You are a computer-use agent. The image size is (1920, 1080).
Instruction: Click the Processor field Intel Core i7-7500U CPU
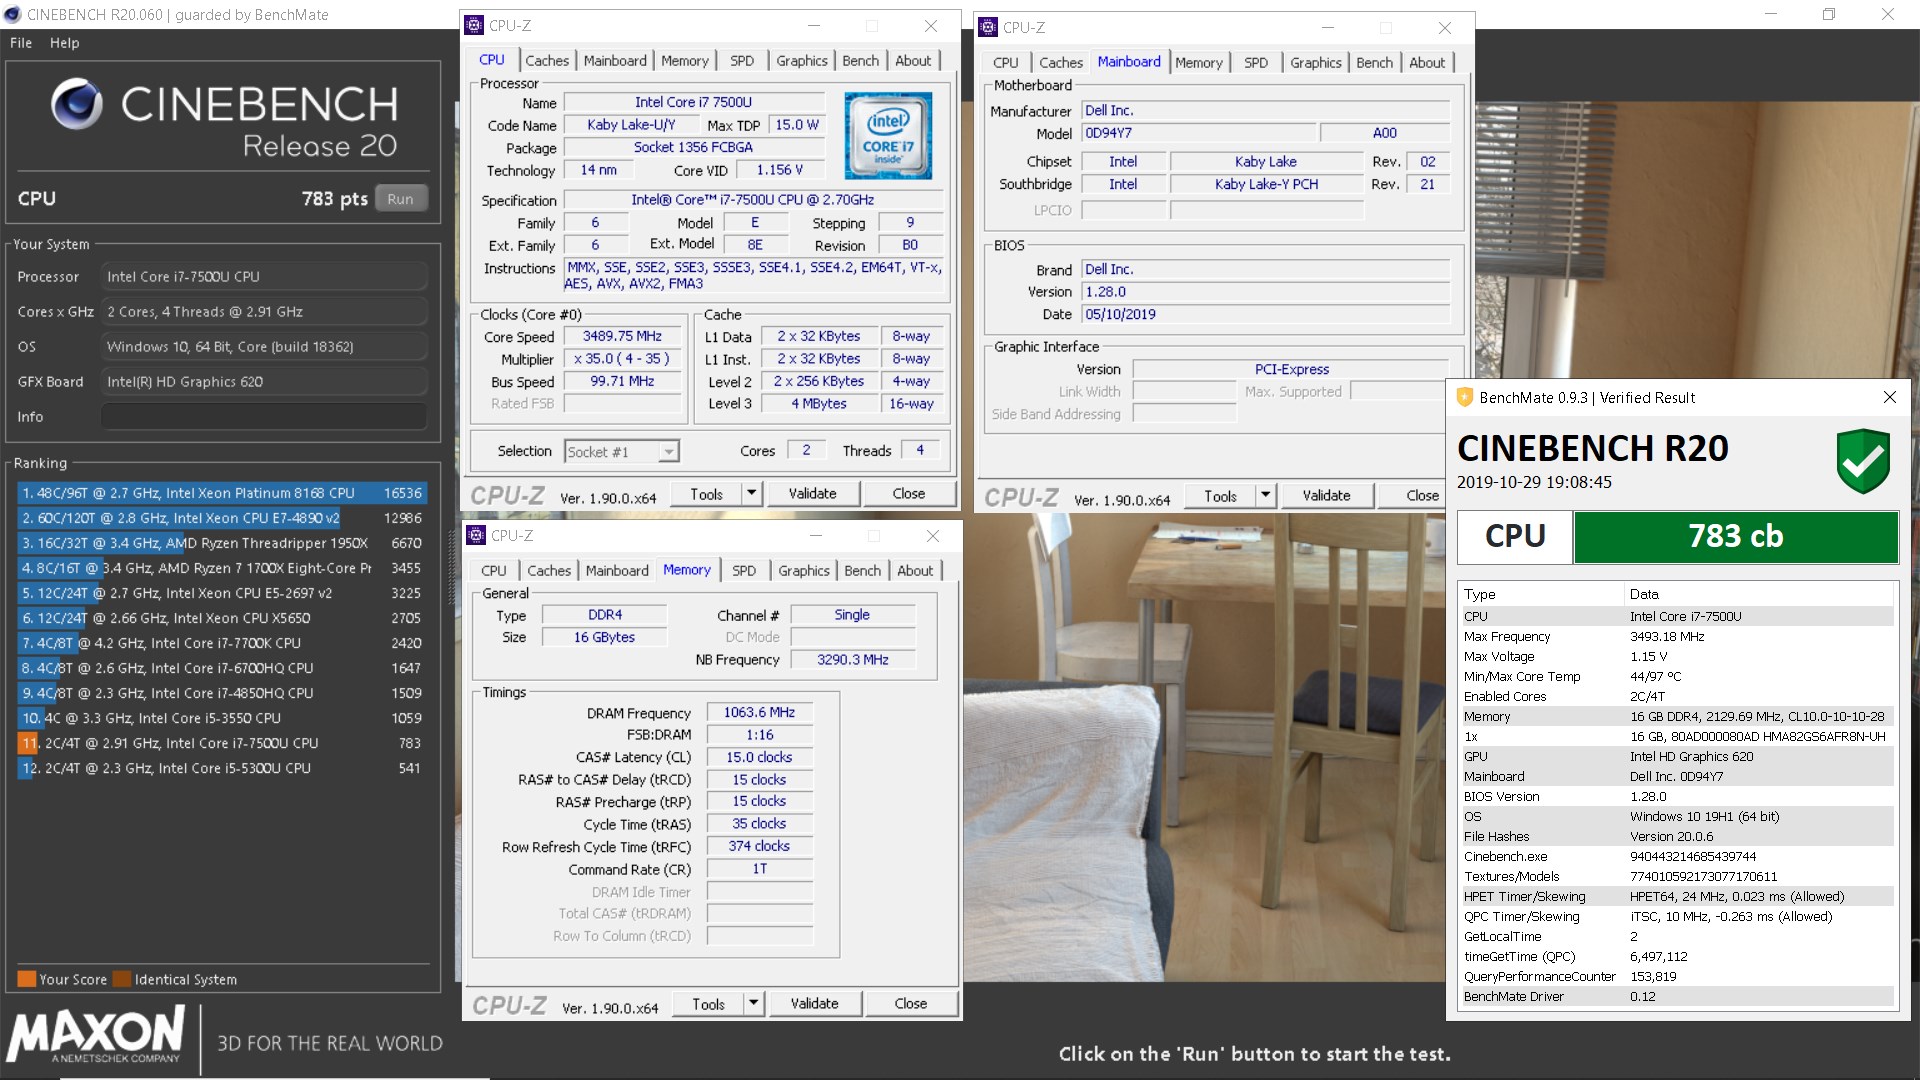click(x=264, y=277)
